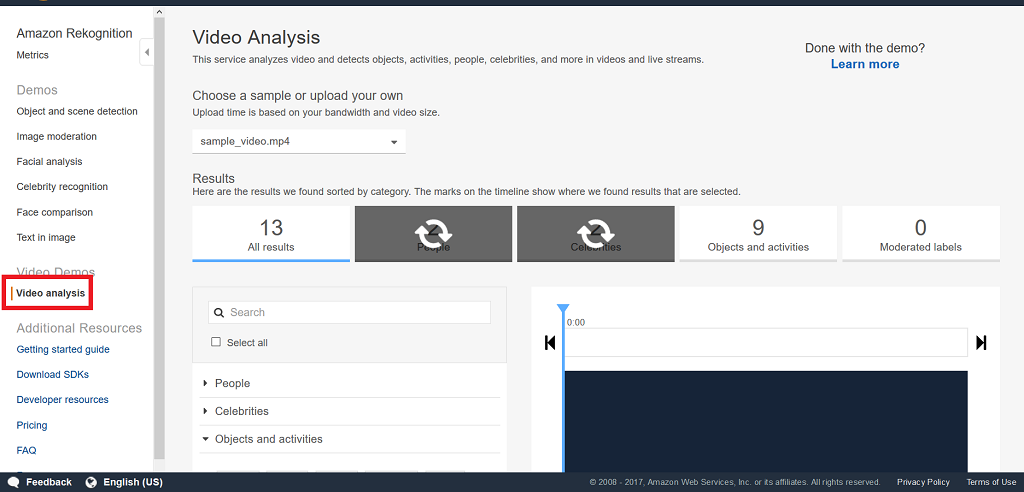Click inside the timeline scrub bar
Screen dimensions: 1024x492
[x=765, y=342]
